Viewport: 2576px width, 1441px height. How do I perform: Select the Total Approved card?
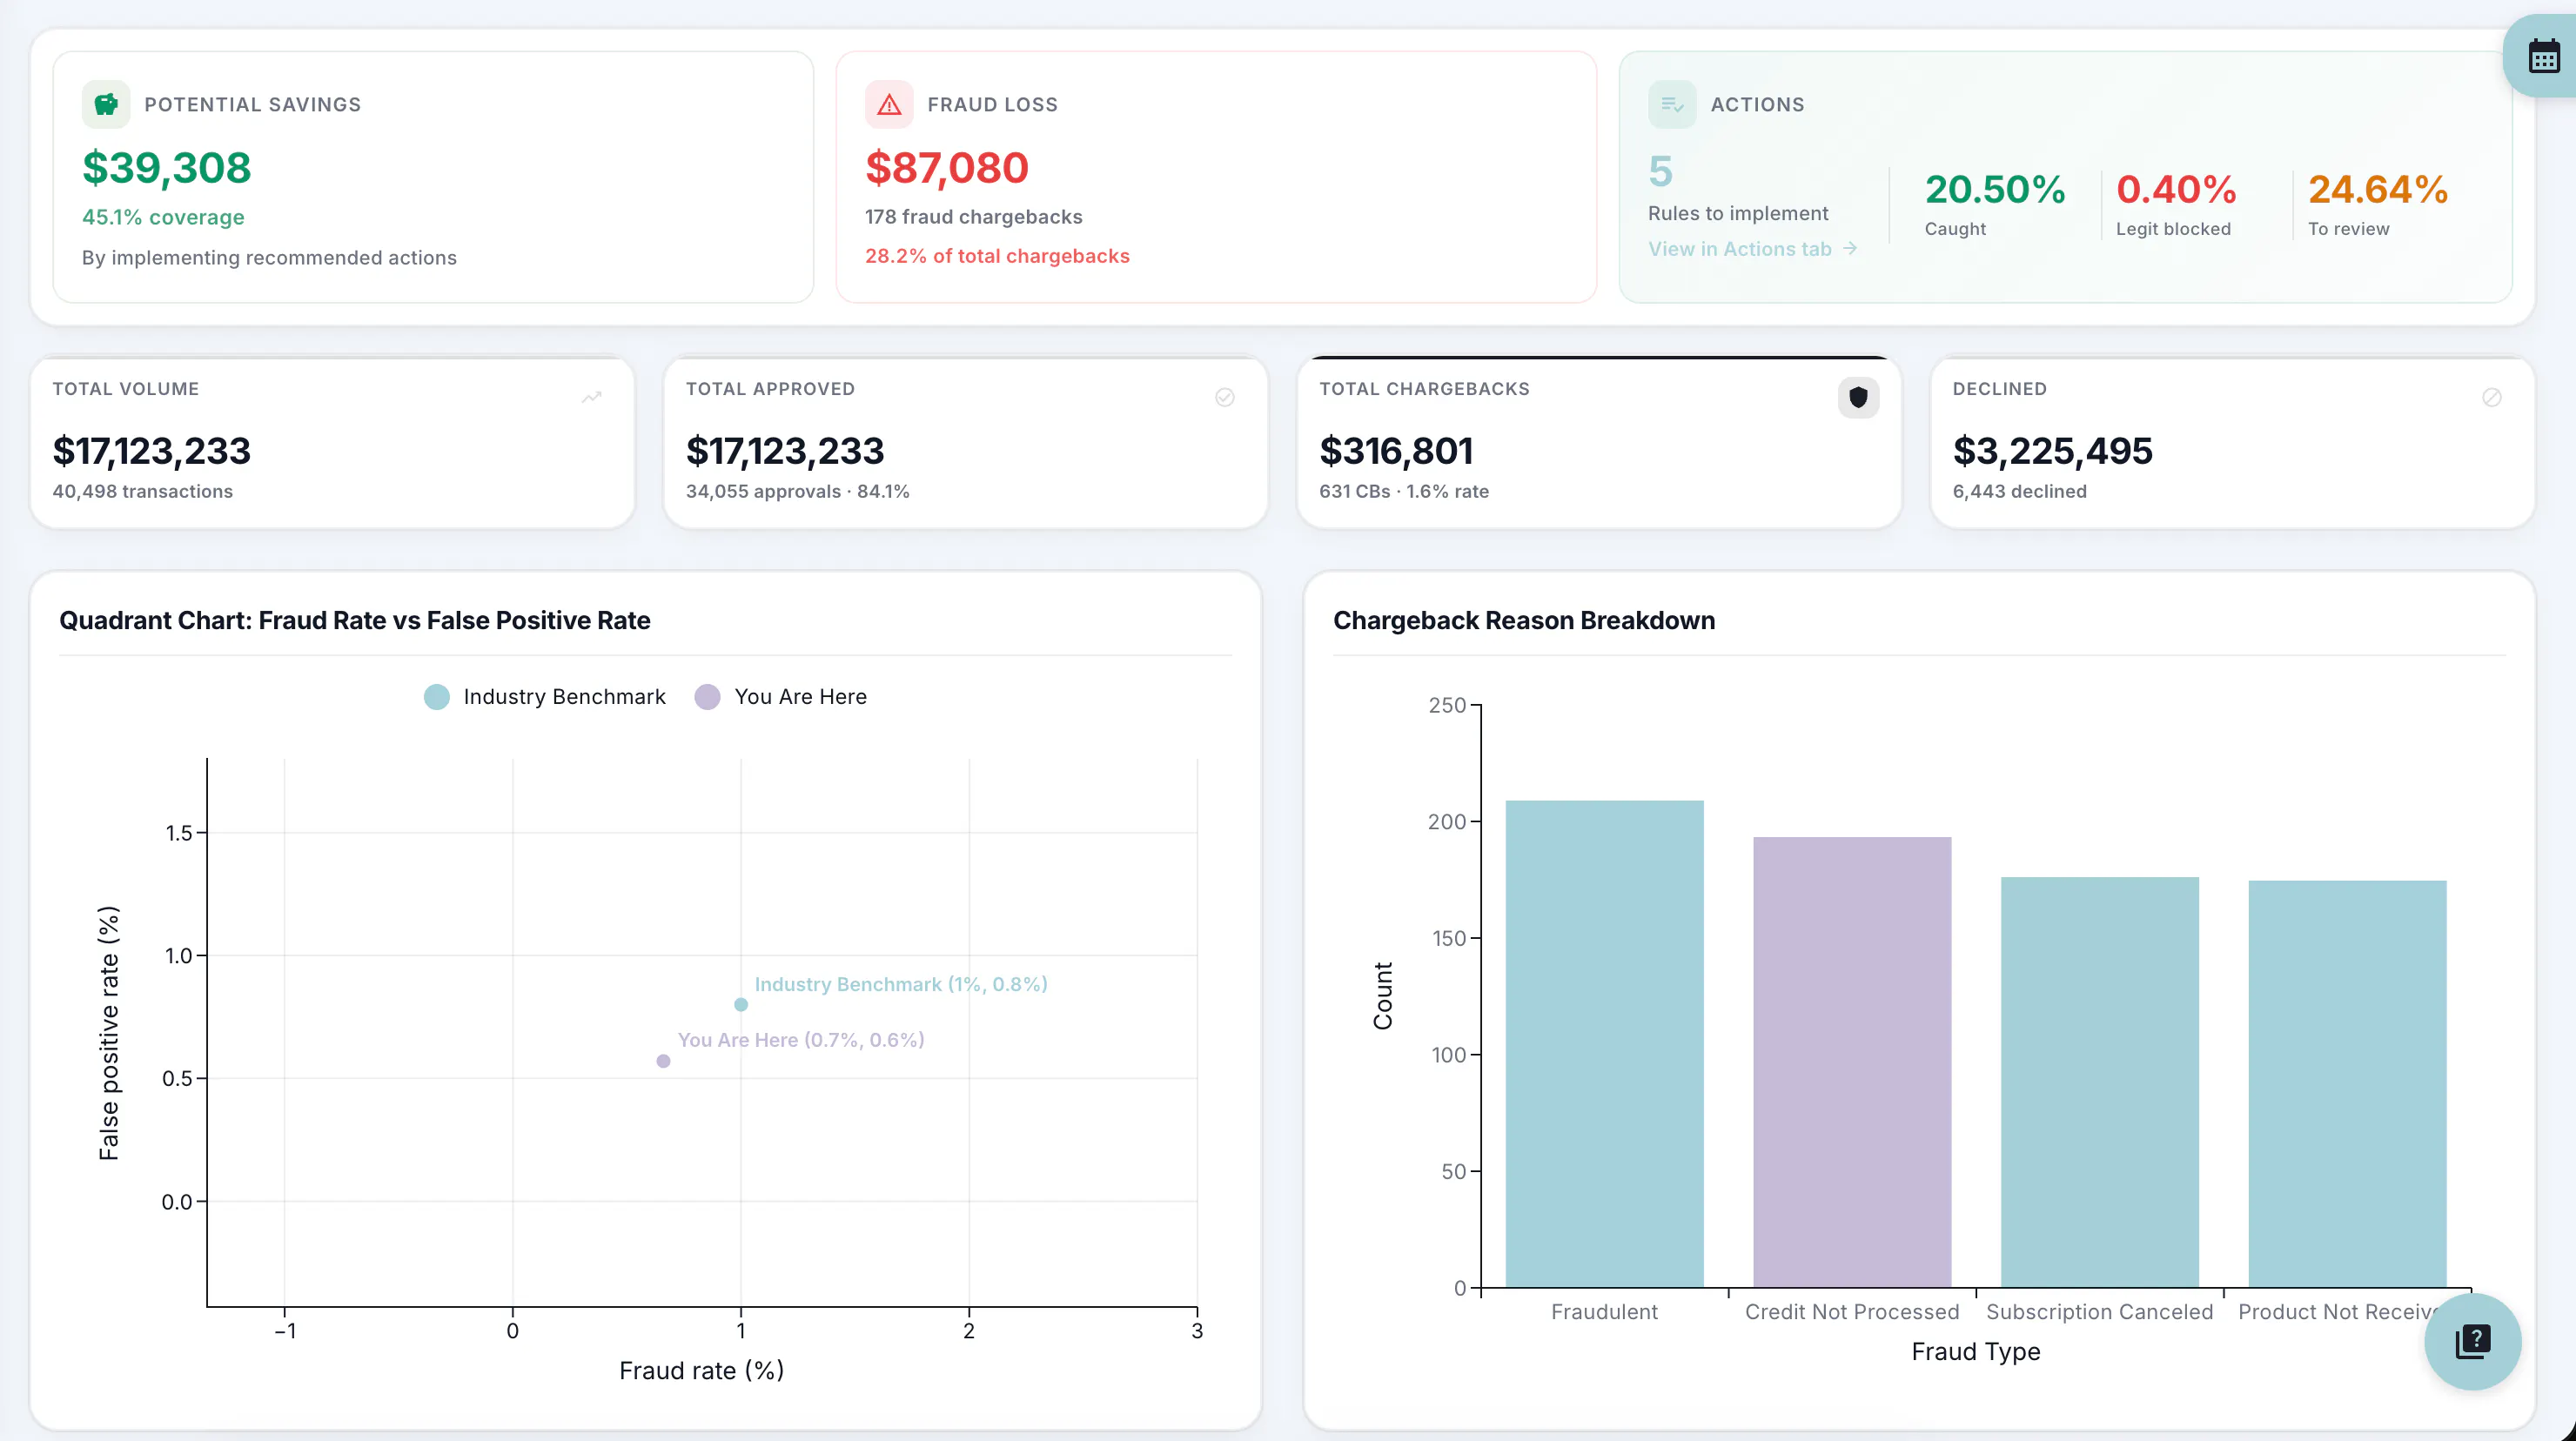[965, 442]
